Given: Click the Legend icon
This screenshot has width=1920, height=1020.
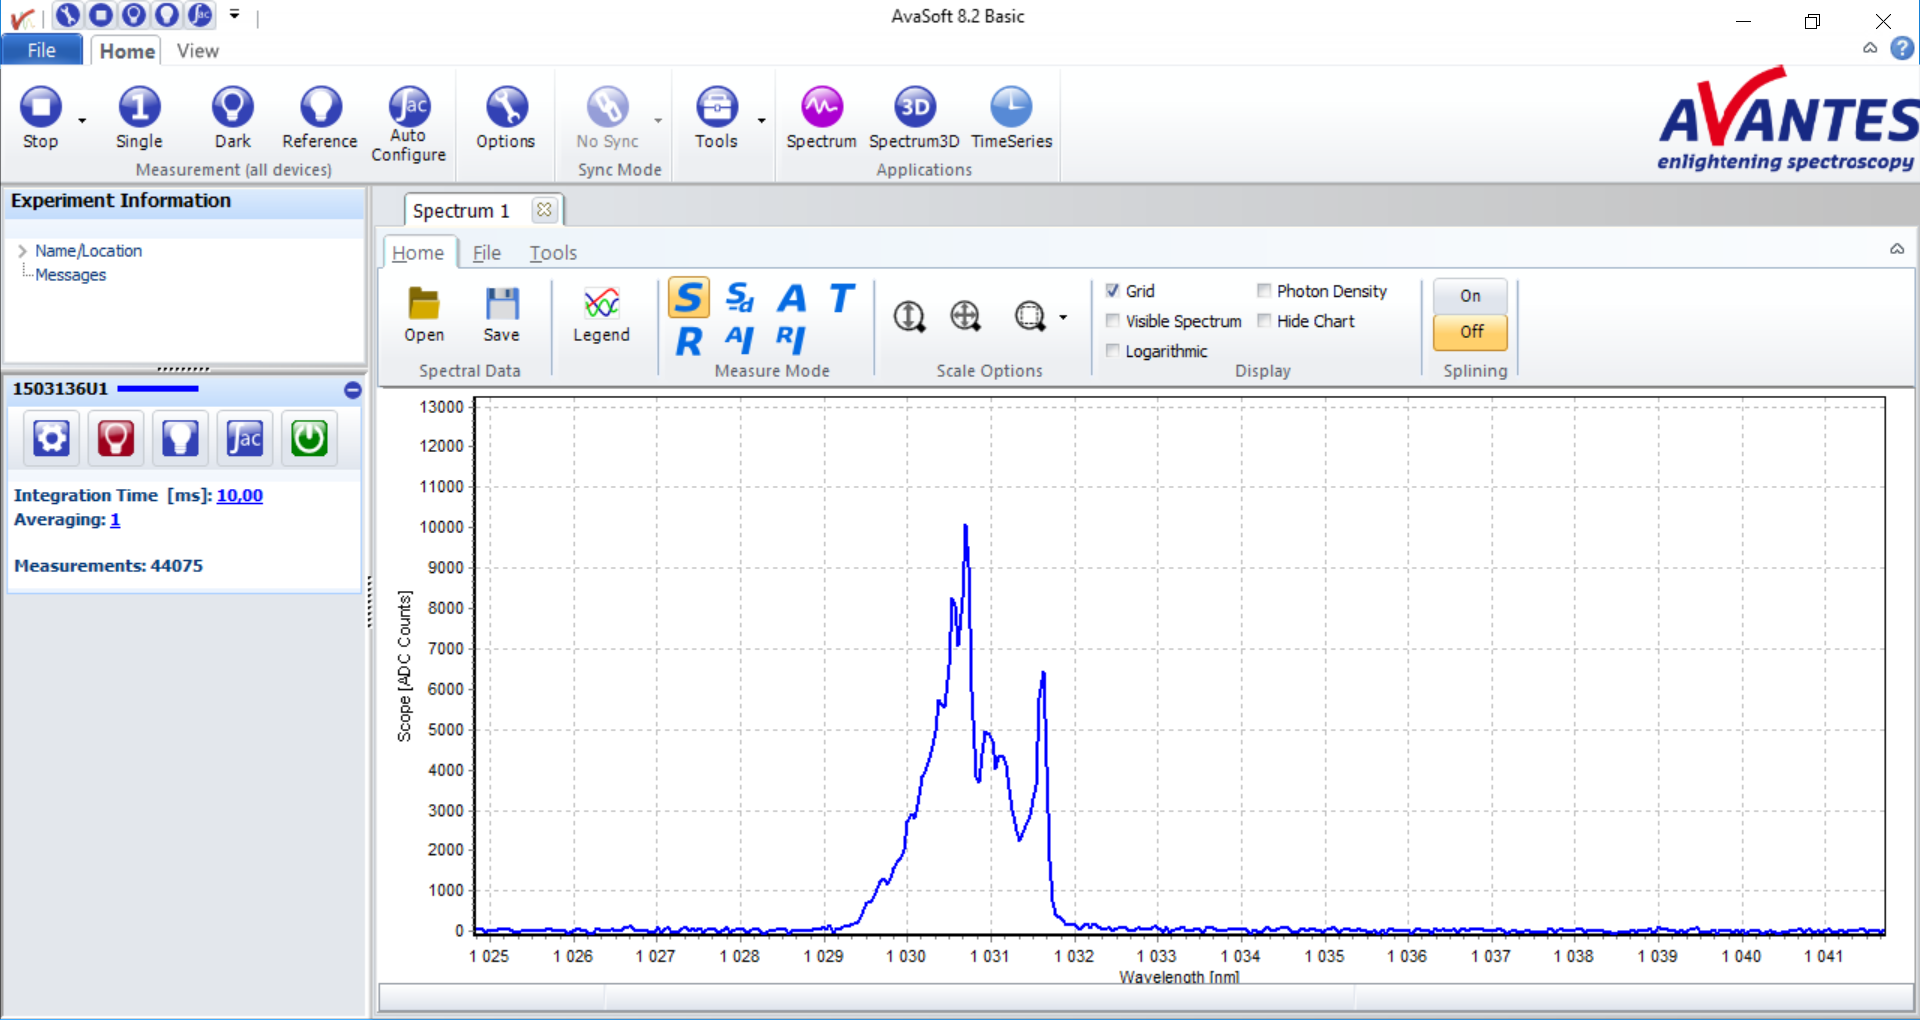Looking at the screenshot, I should pyautogui.click(x=601, y=304).
